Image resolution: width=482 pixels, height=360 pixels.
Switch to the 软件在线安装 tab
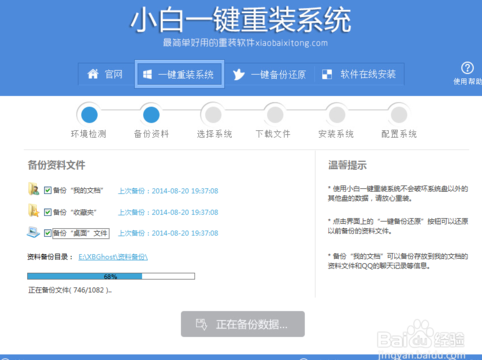point(359,74)
